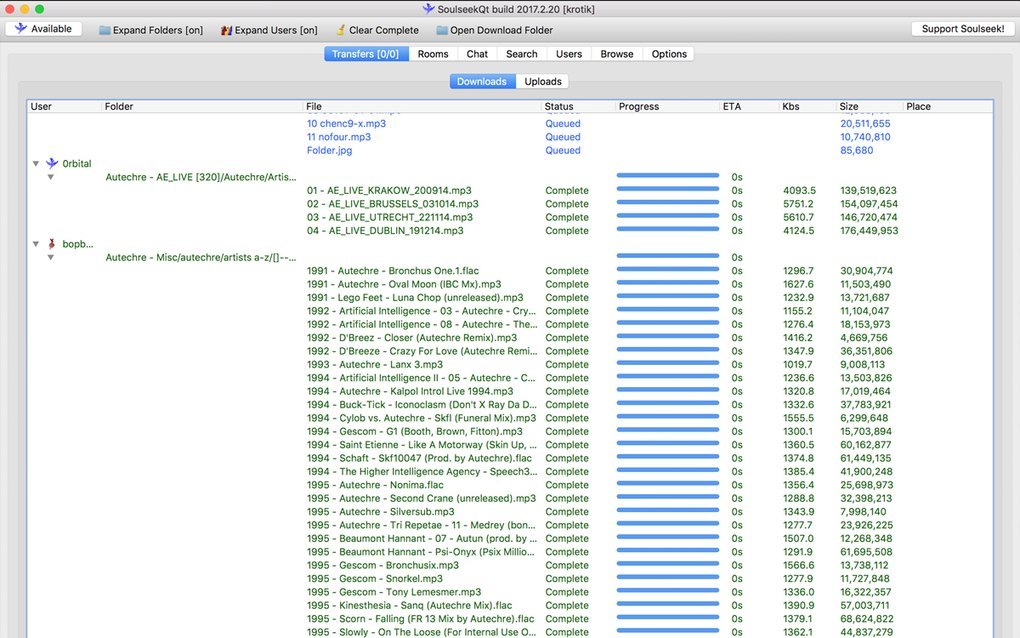
Task: Select queued file 10 chenc9-x.mp3
Action: 346,124
